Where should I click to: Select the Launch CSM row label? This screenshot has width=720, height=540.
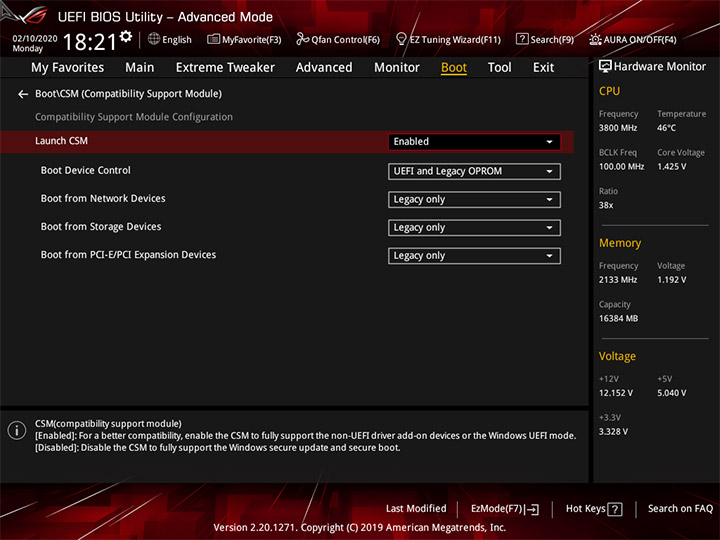tap(61, 141)
